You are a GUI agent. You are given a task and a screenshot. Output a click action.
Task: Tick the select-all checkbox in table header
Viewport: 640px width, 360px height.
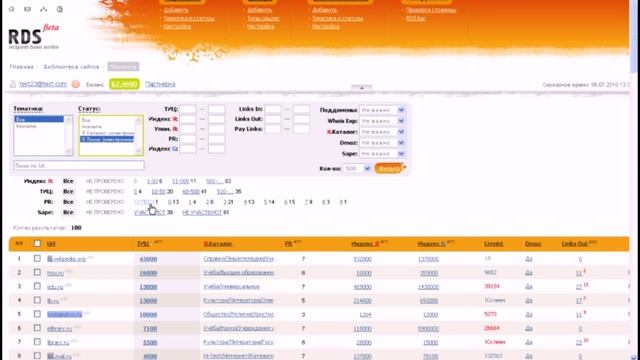37,243
